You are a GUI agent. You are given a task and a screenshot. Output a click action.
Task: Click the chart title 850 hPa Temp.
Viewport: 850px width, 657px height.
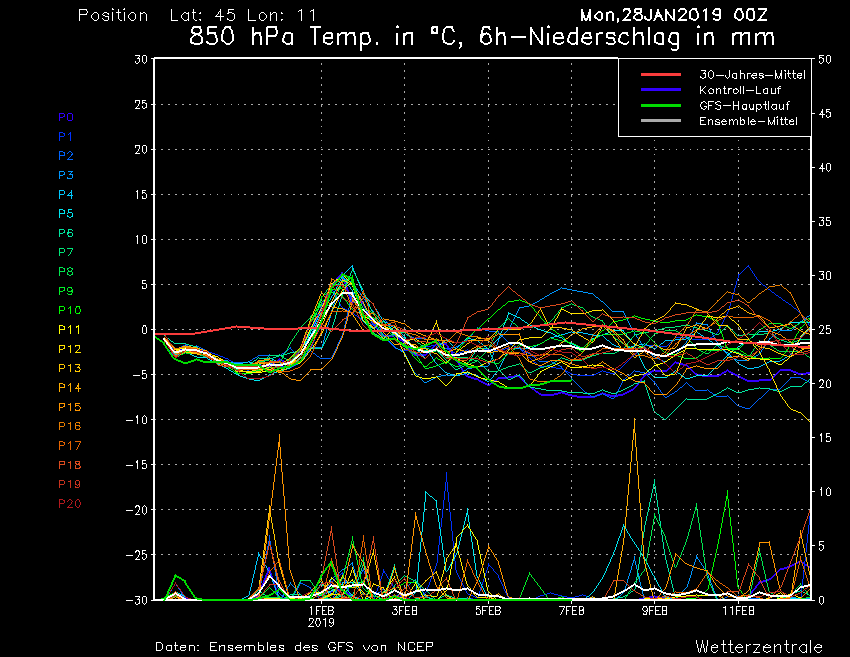point(482,37)
